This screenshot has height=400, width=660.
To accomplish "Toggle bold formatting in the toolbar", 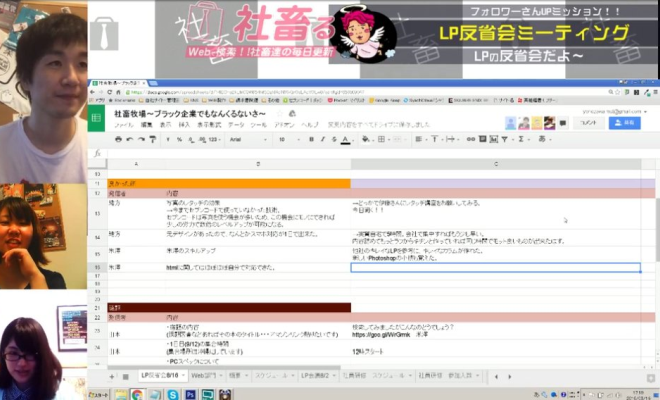I will (311, 139).
